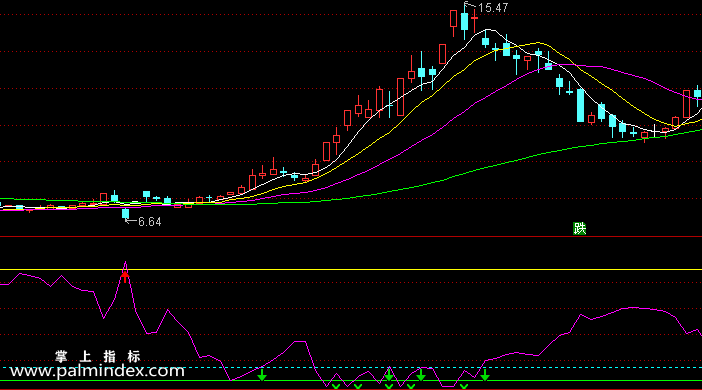Select the cyan candle at the 6.64 low
The image size is (702, 390).
tap(125, 214)
